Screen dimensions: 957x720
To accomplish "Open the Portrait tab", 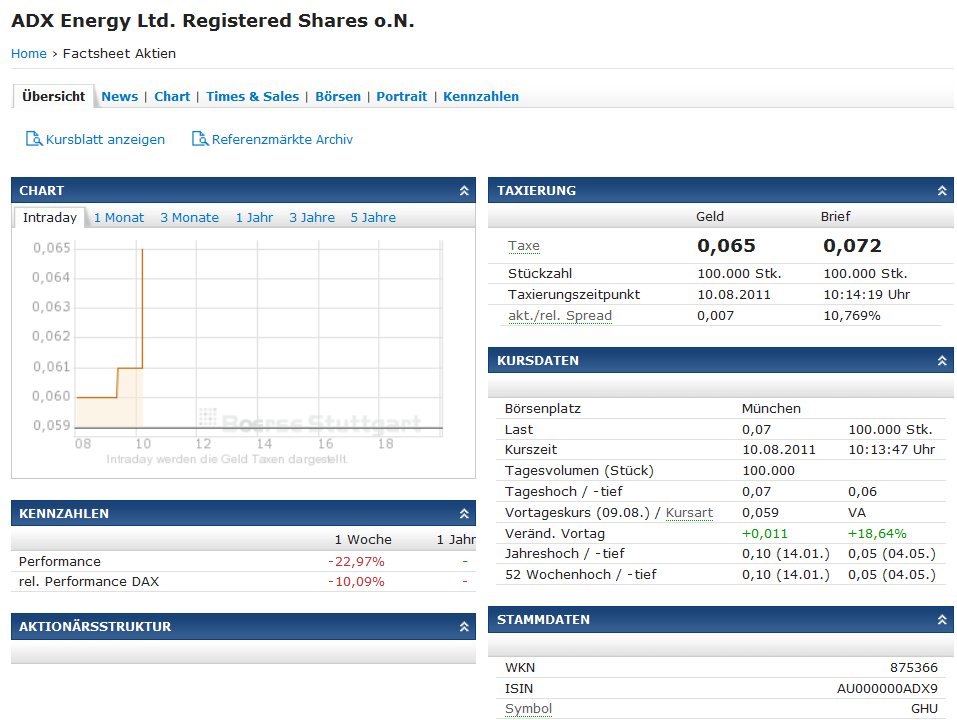I will click(401, 96).
